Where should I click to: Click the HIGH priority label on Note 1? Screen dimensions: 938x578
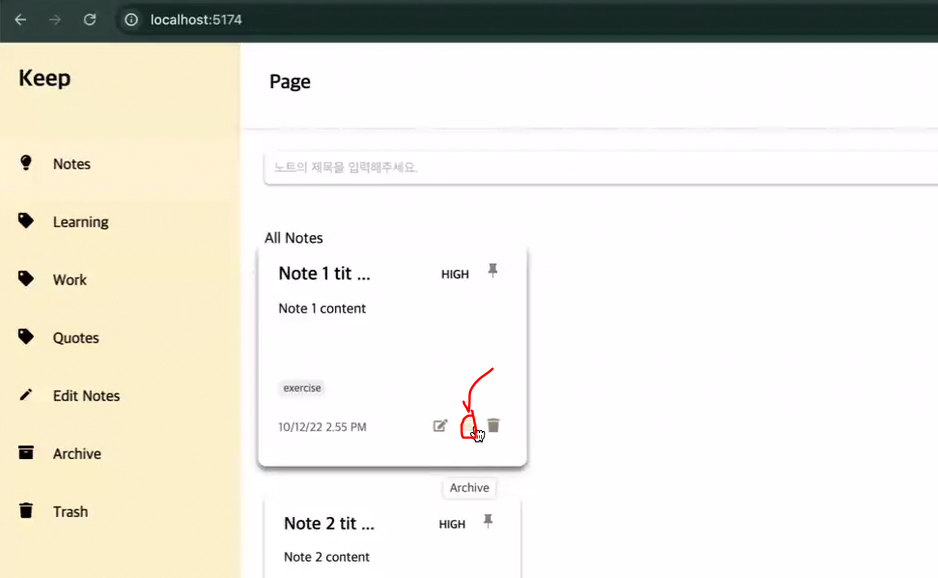point(455,275)
